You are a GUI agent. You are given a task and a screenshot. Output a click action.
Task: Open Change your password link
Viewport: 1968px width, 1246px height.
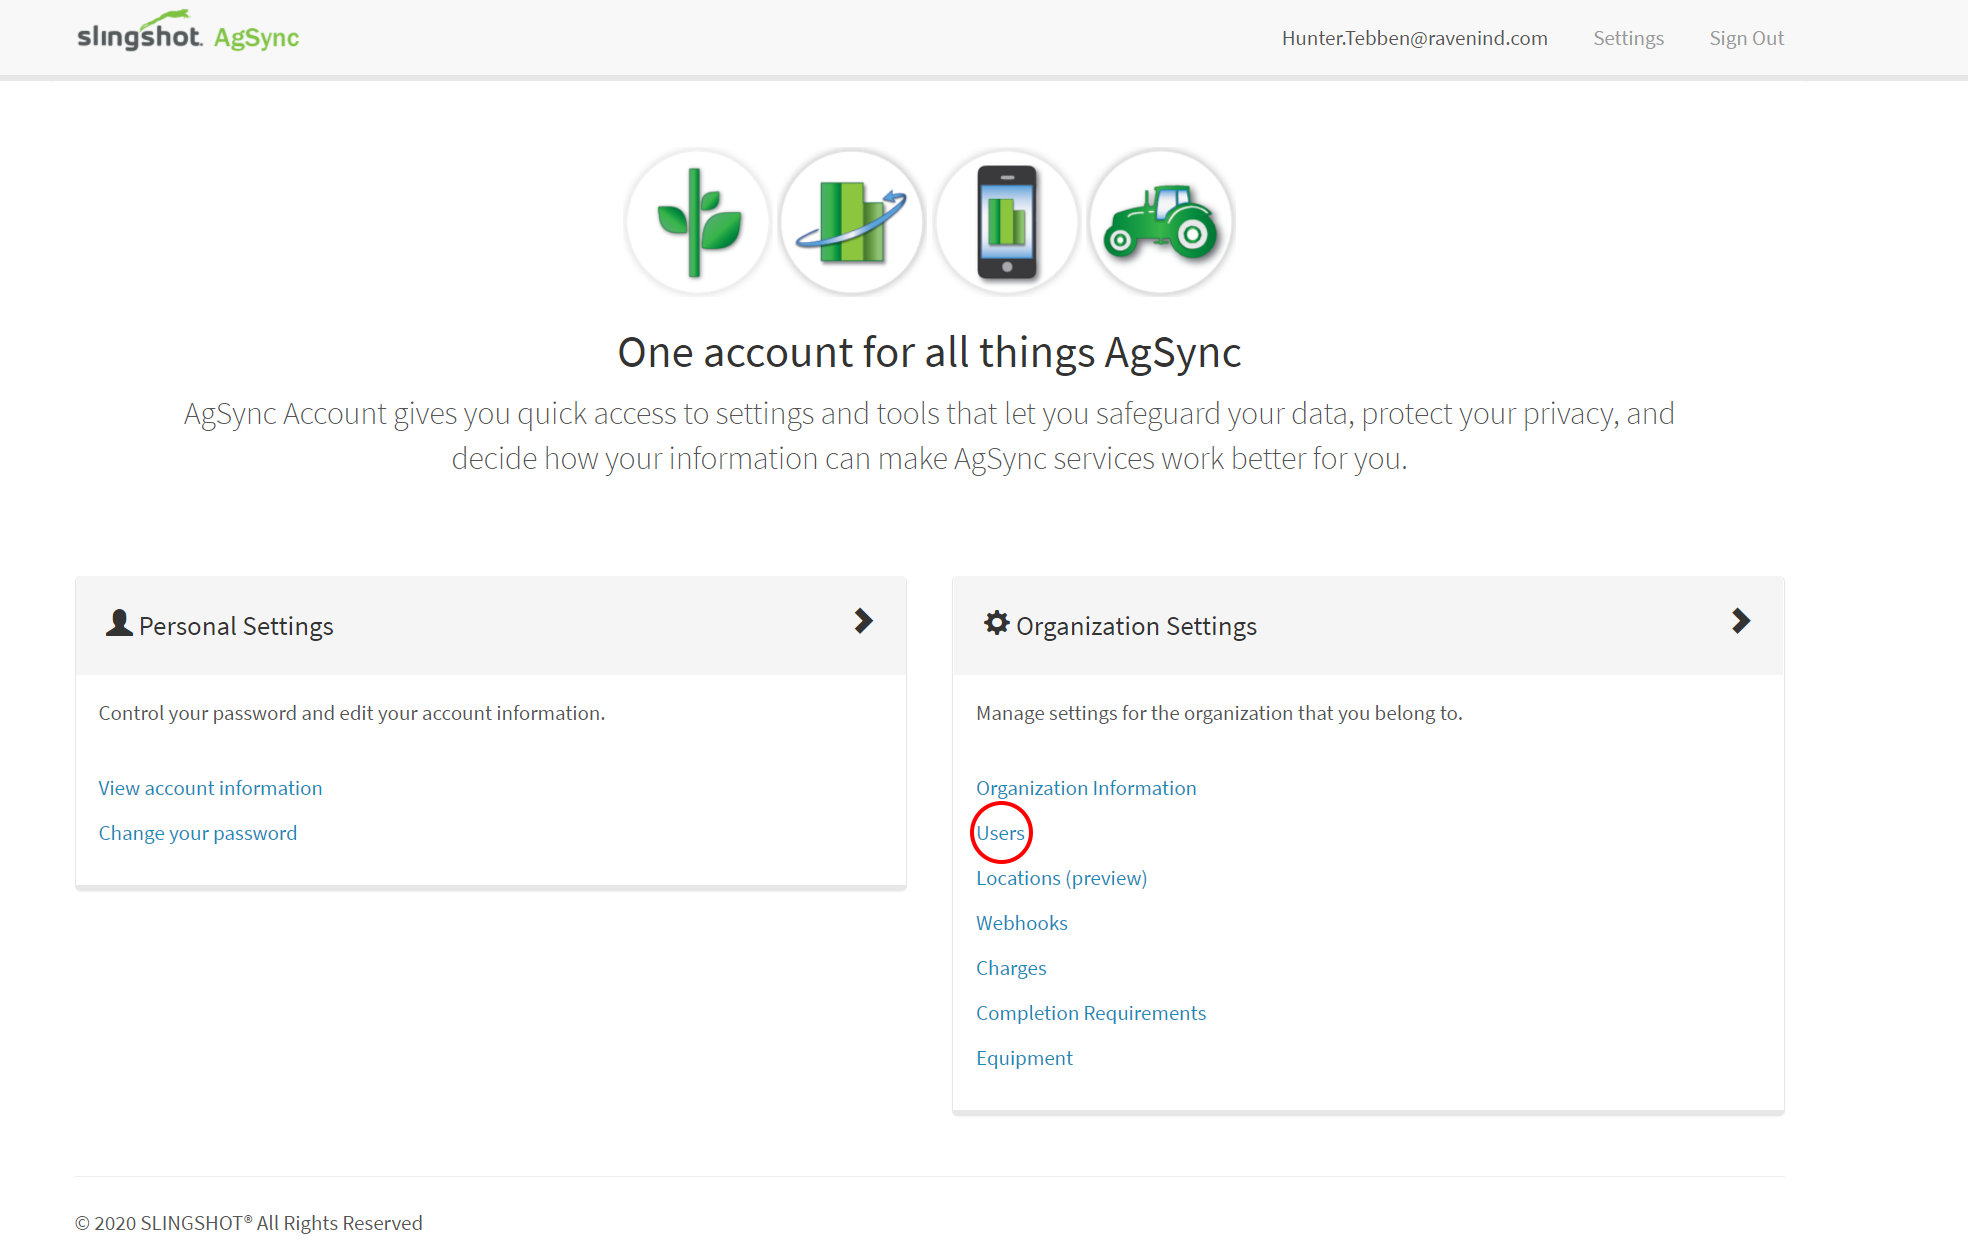pos(198,833)
